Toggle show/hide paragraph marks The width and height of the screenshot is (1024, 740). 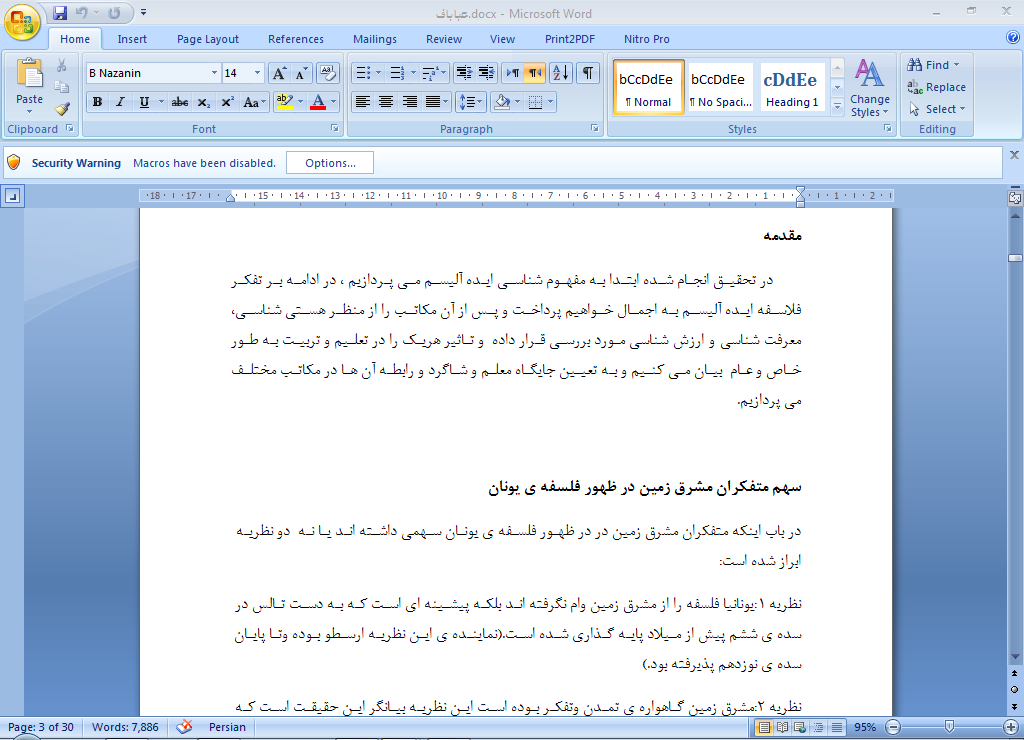(588, 73)
